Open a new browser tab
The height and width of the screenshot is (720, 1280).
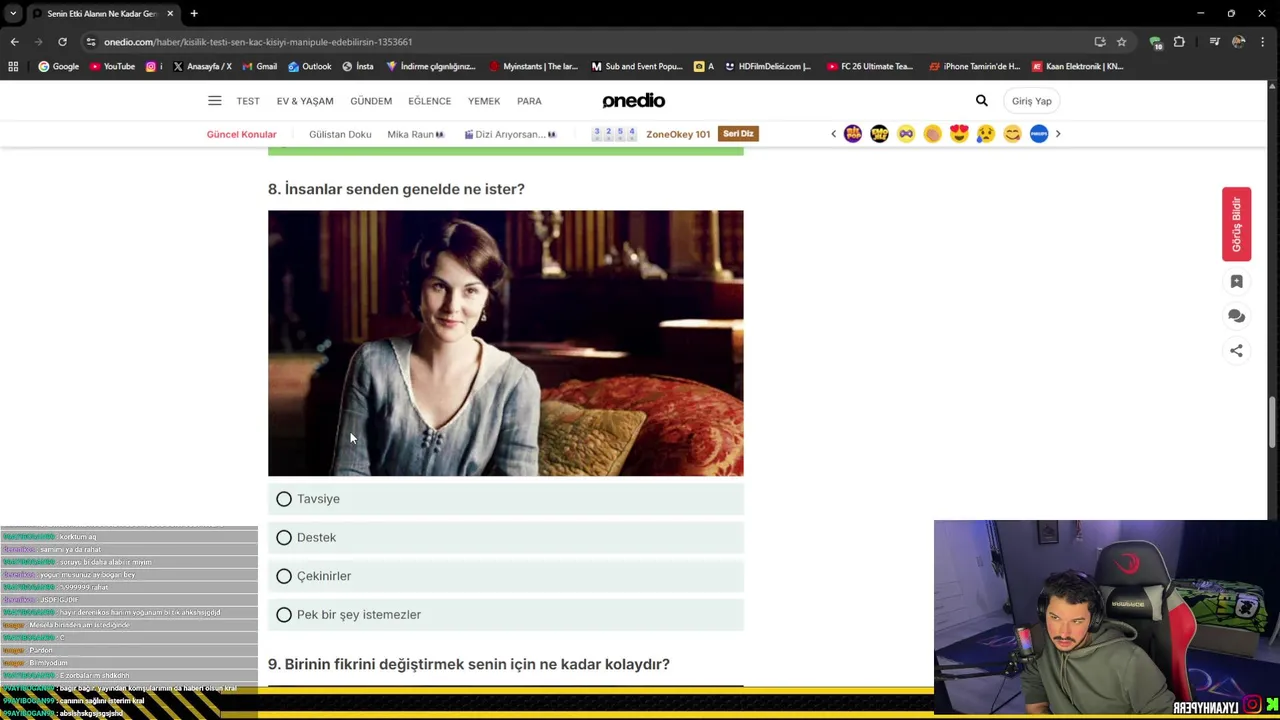194,14
